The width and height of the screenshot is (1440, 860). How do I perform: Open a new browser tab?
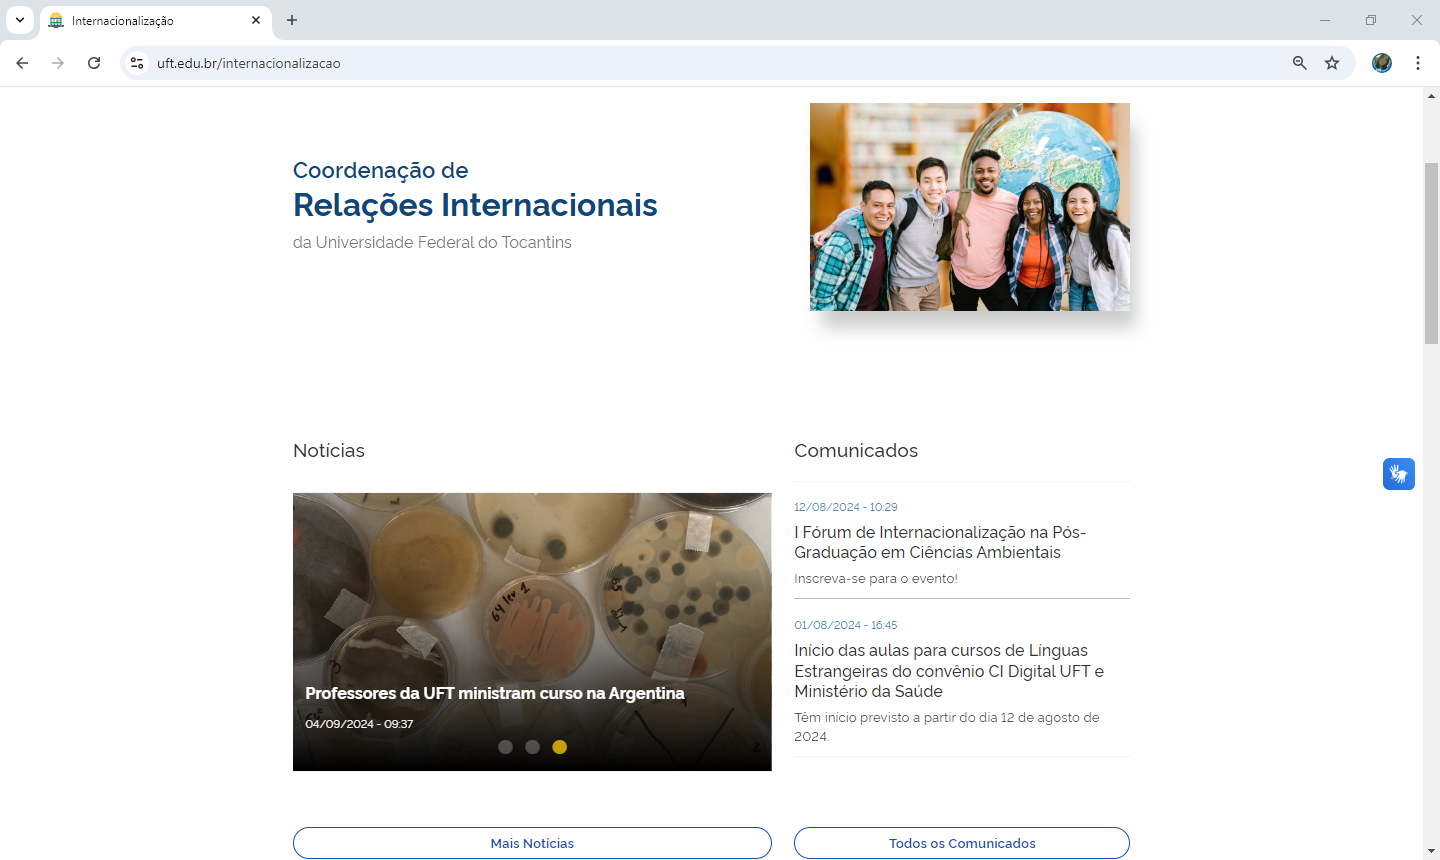pos(292,20)
